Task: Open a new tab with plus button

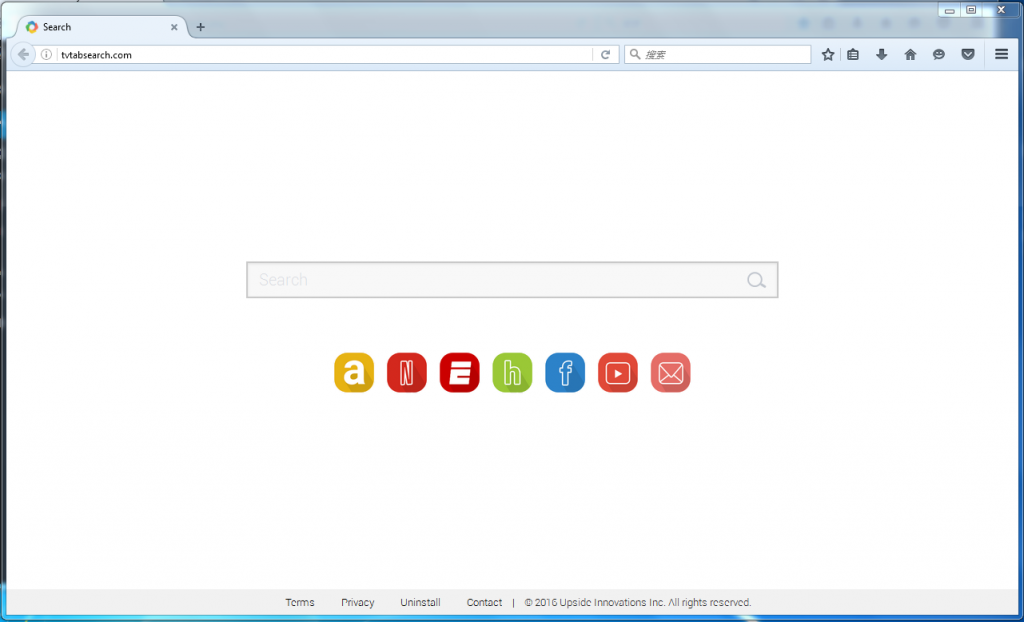Action: click(x=200, y=27)
